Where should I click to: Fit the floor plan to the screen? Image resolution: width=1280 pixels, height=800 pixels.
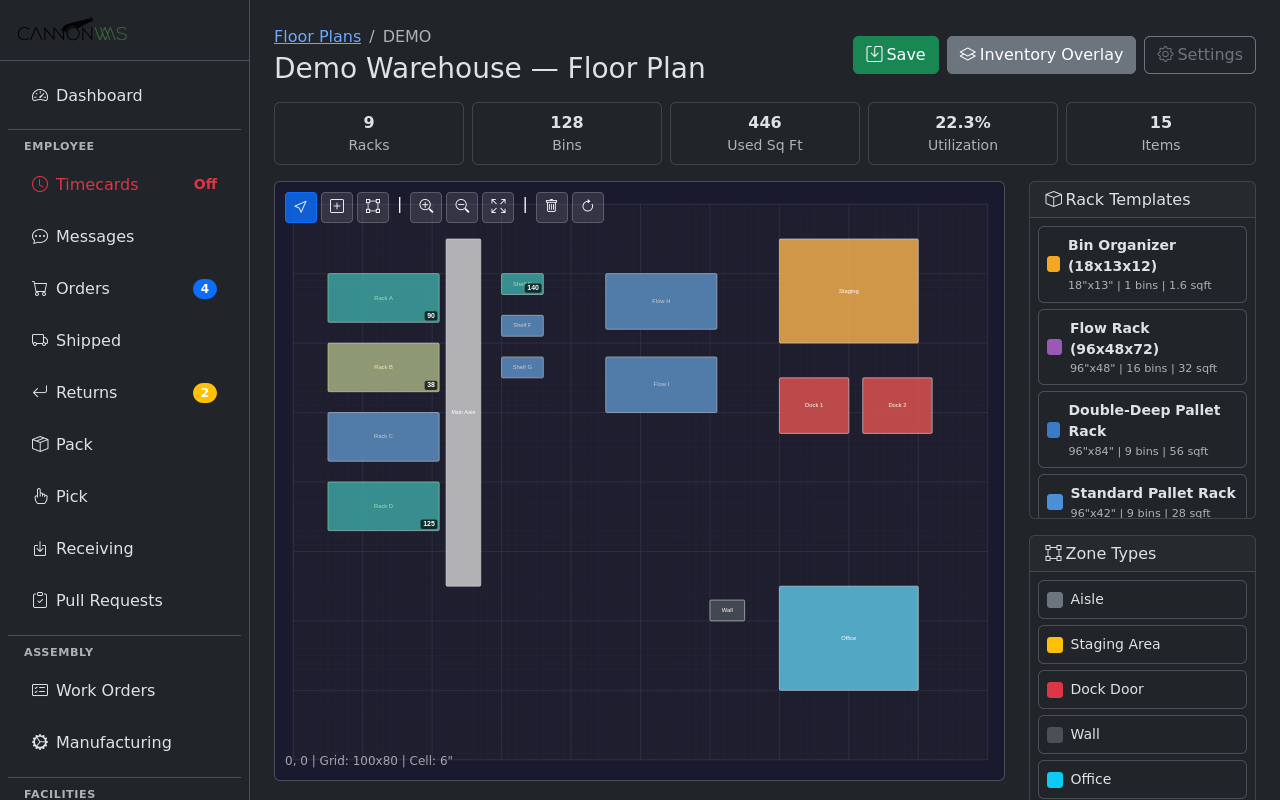tap(498, 207)
